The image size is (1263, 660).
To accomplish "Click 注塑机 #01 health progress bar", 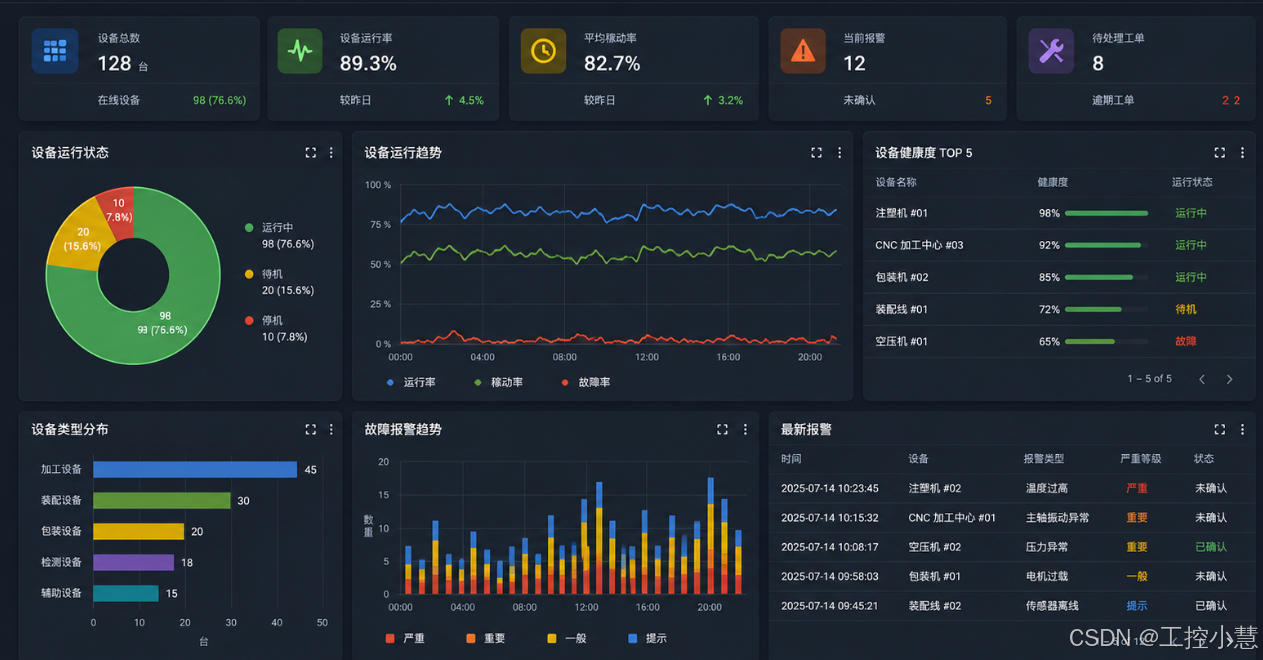I will point(1106,213).
